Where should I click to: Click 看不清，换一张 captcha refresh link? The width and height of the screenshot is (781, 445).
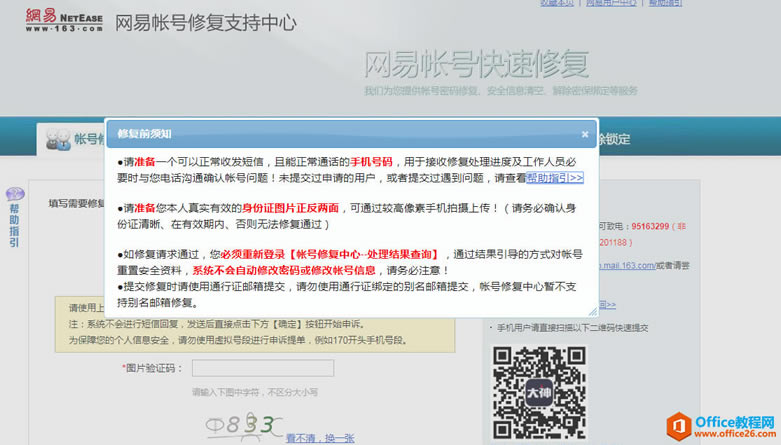tap(320, 438)
